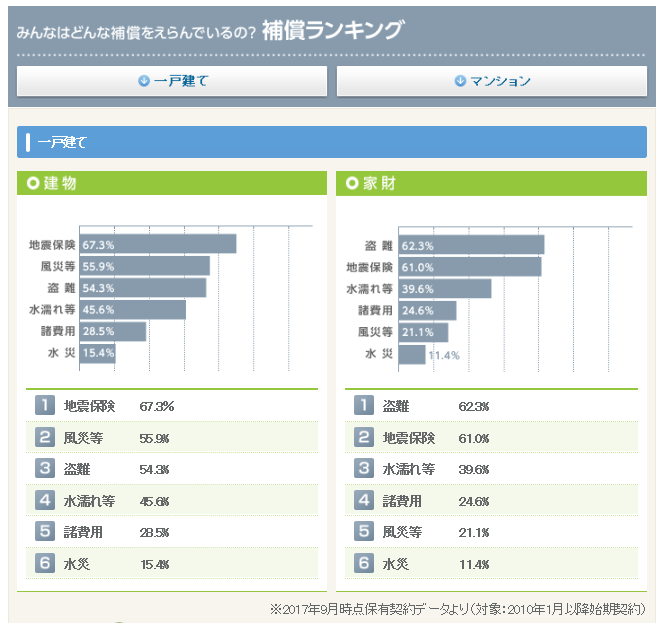Click the 54.3% 盗難 bar in 建物 chart

143,288
